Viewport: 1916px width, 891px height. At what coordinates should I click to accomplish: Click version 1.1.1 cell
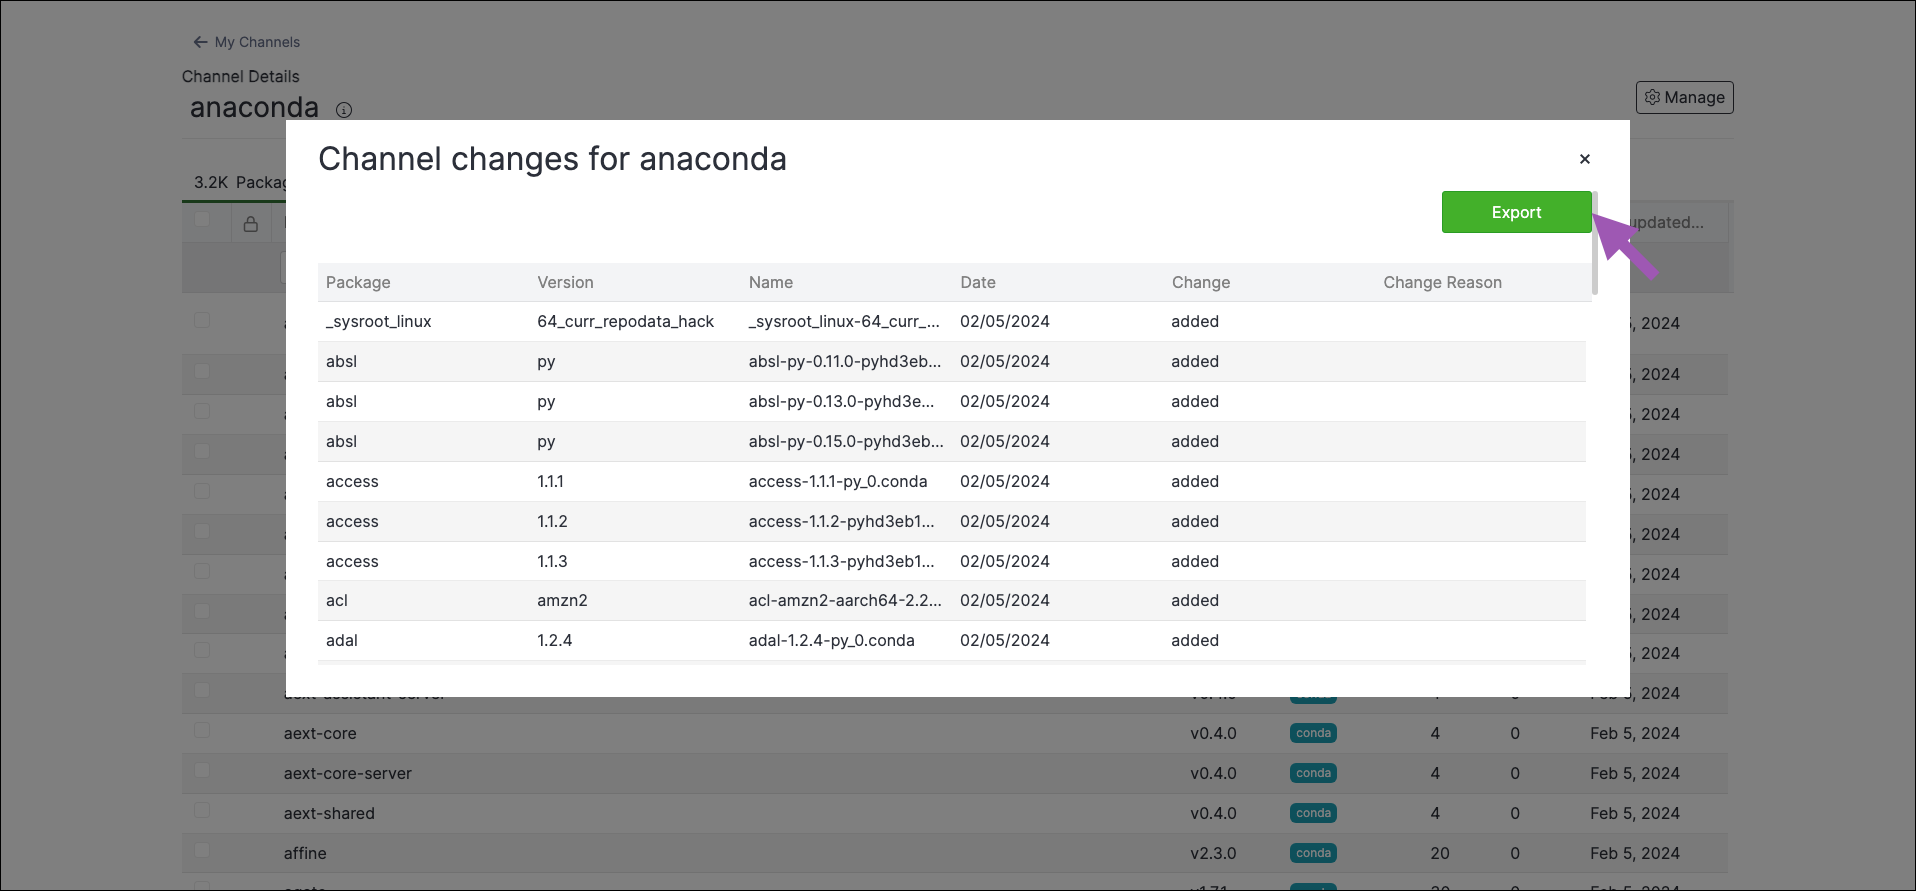pos(550,481)
